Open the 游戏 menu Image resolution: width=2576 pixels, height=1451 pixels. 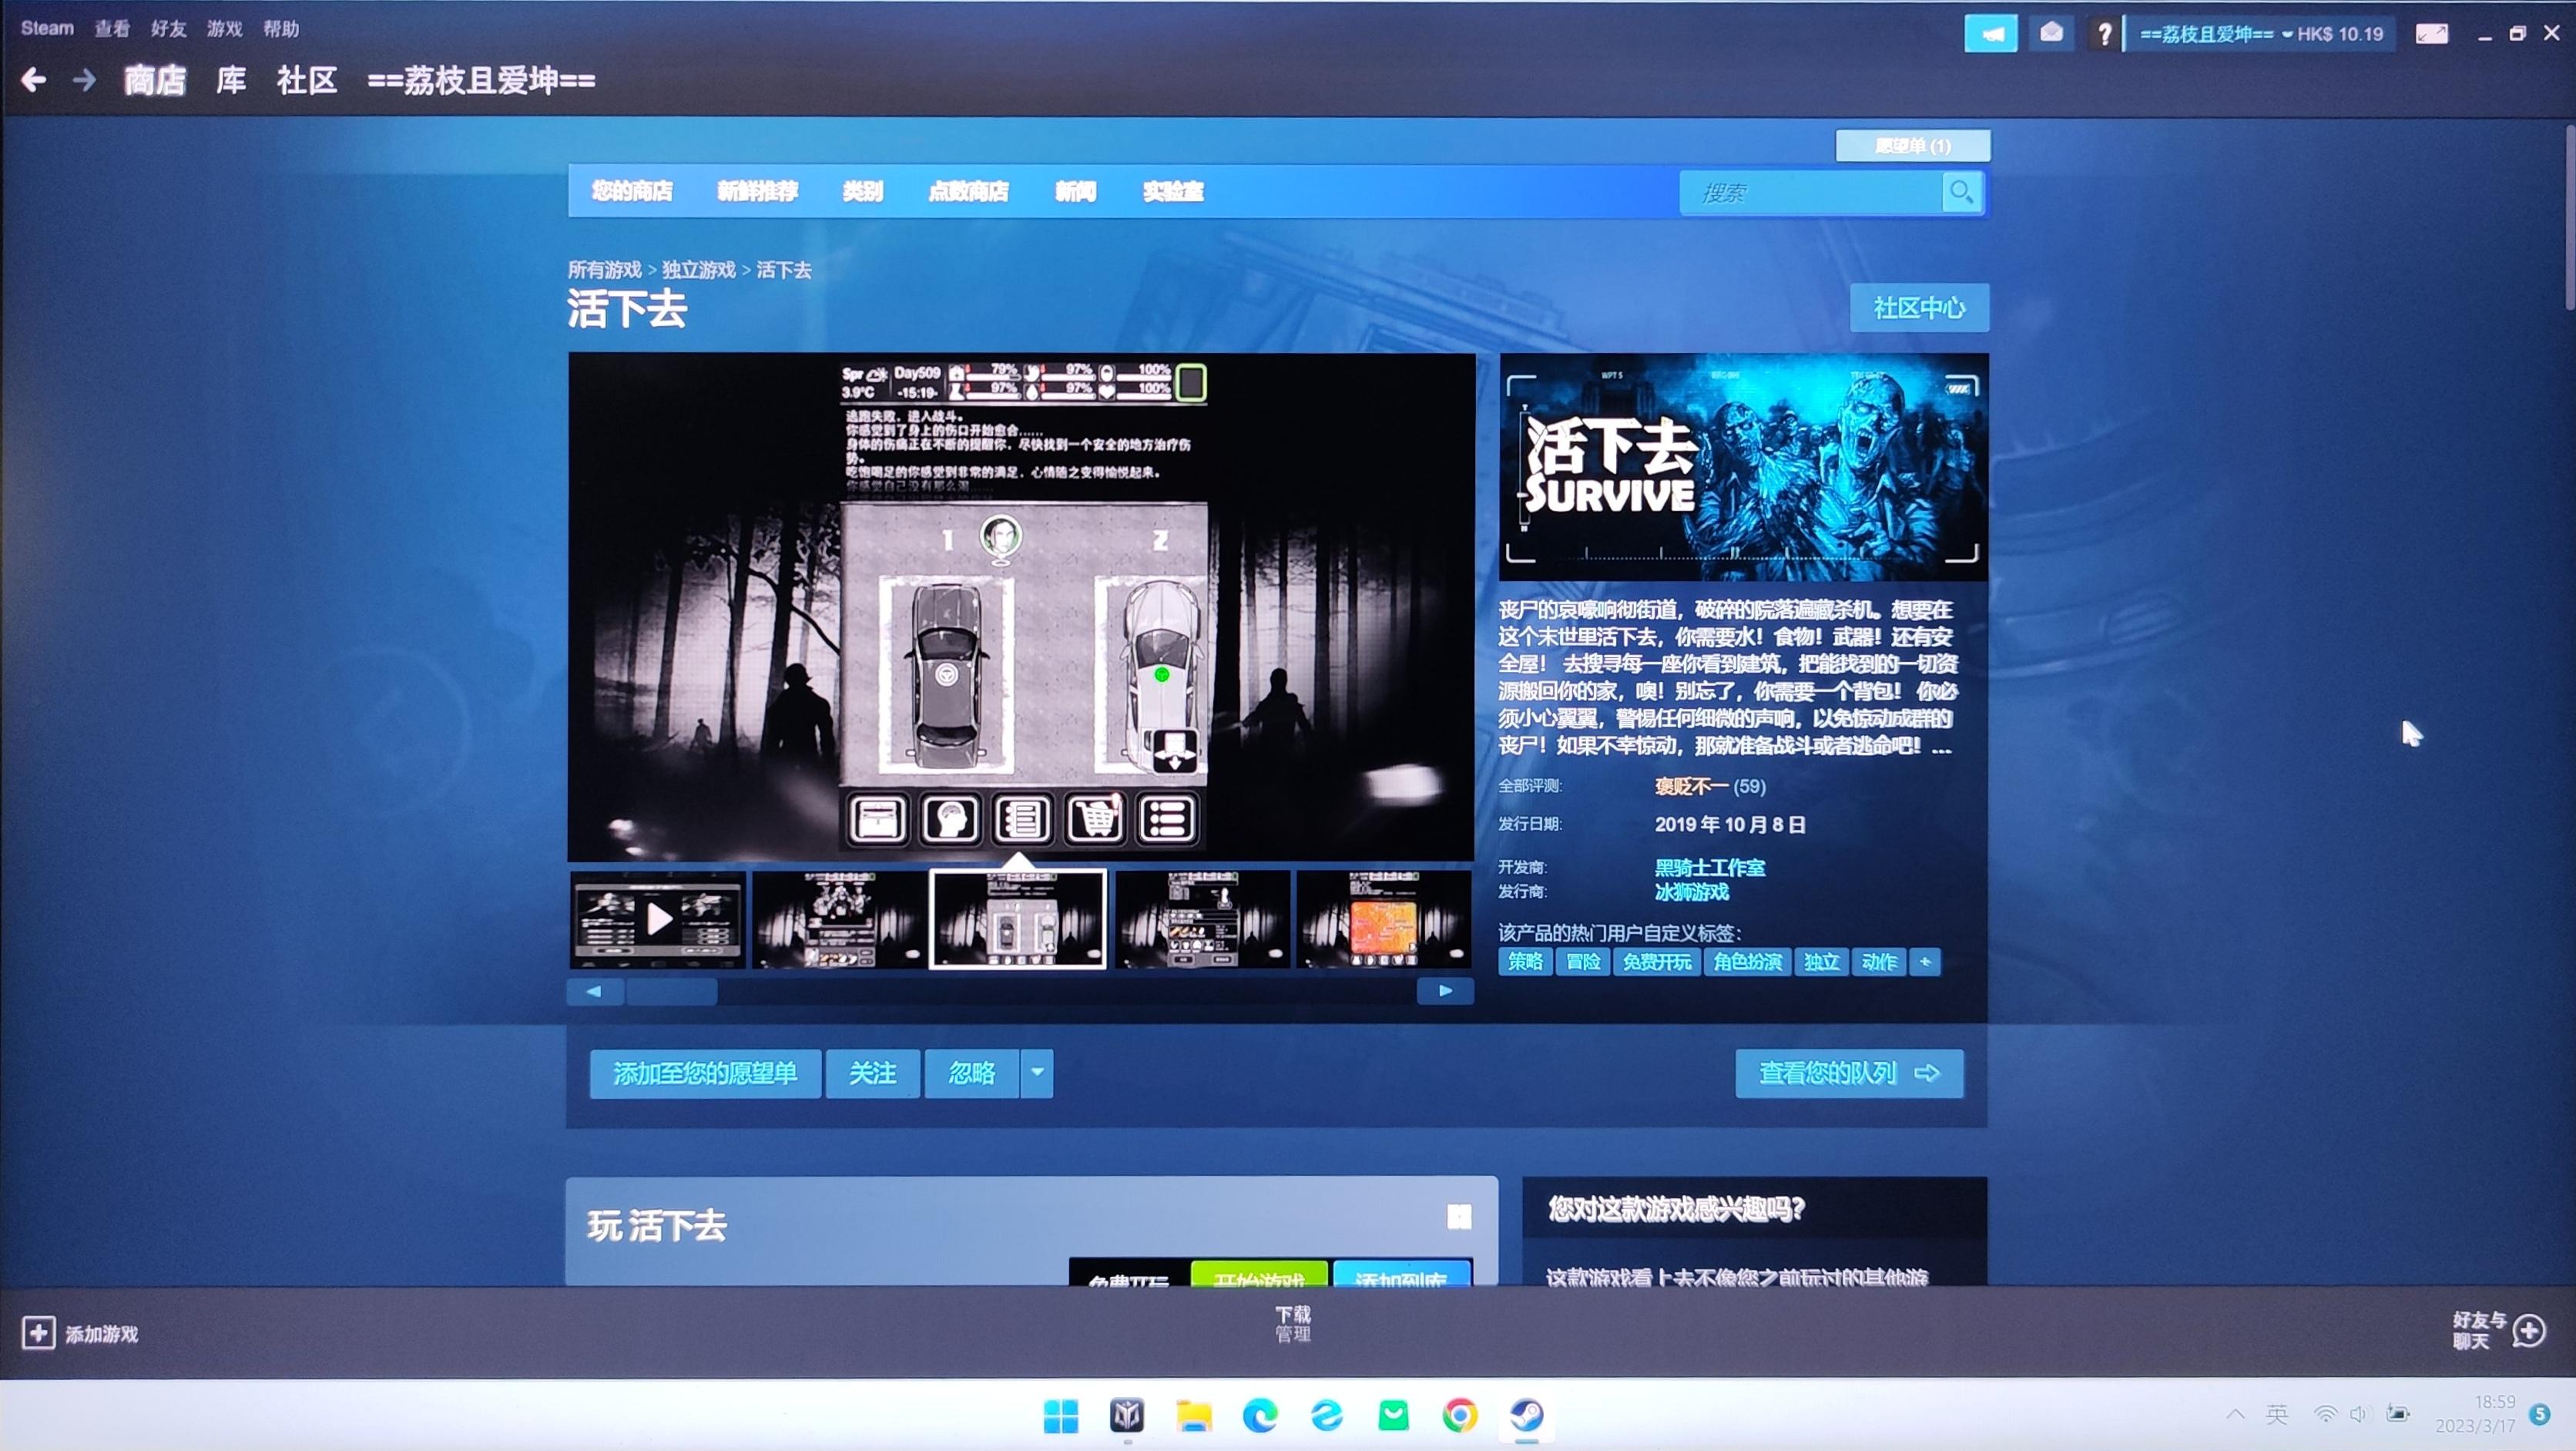point(224,28)
